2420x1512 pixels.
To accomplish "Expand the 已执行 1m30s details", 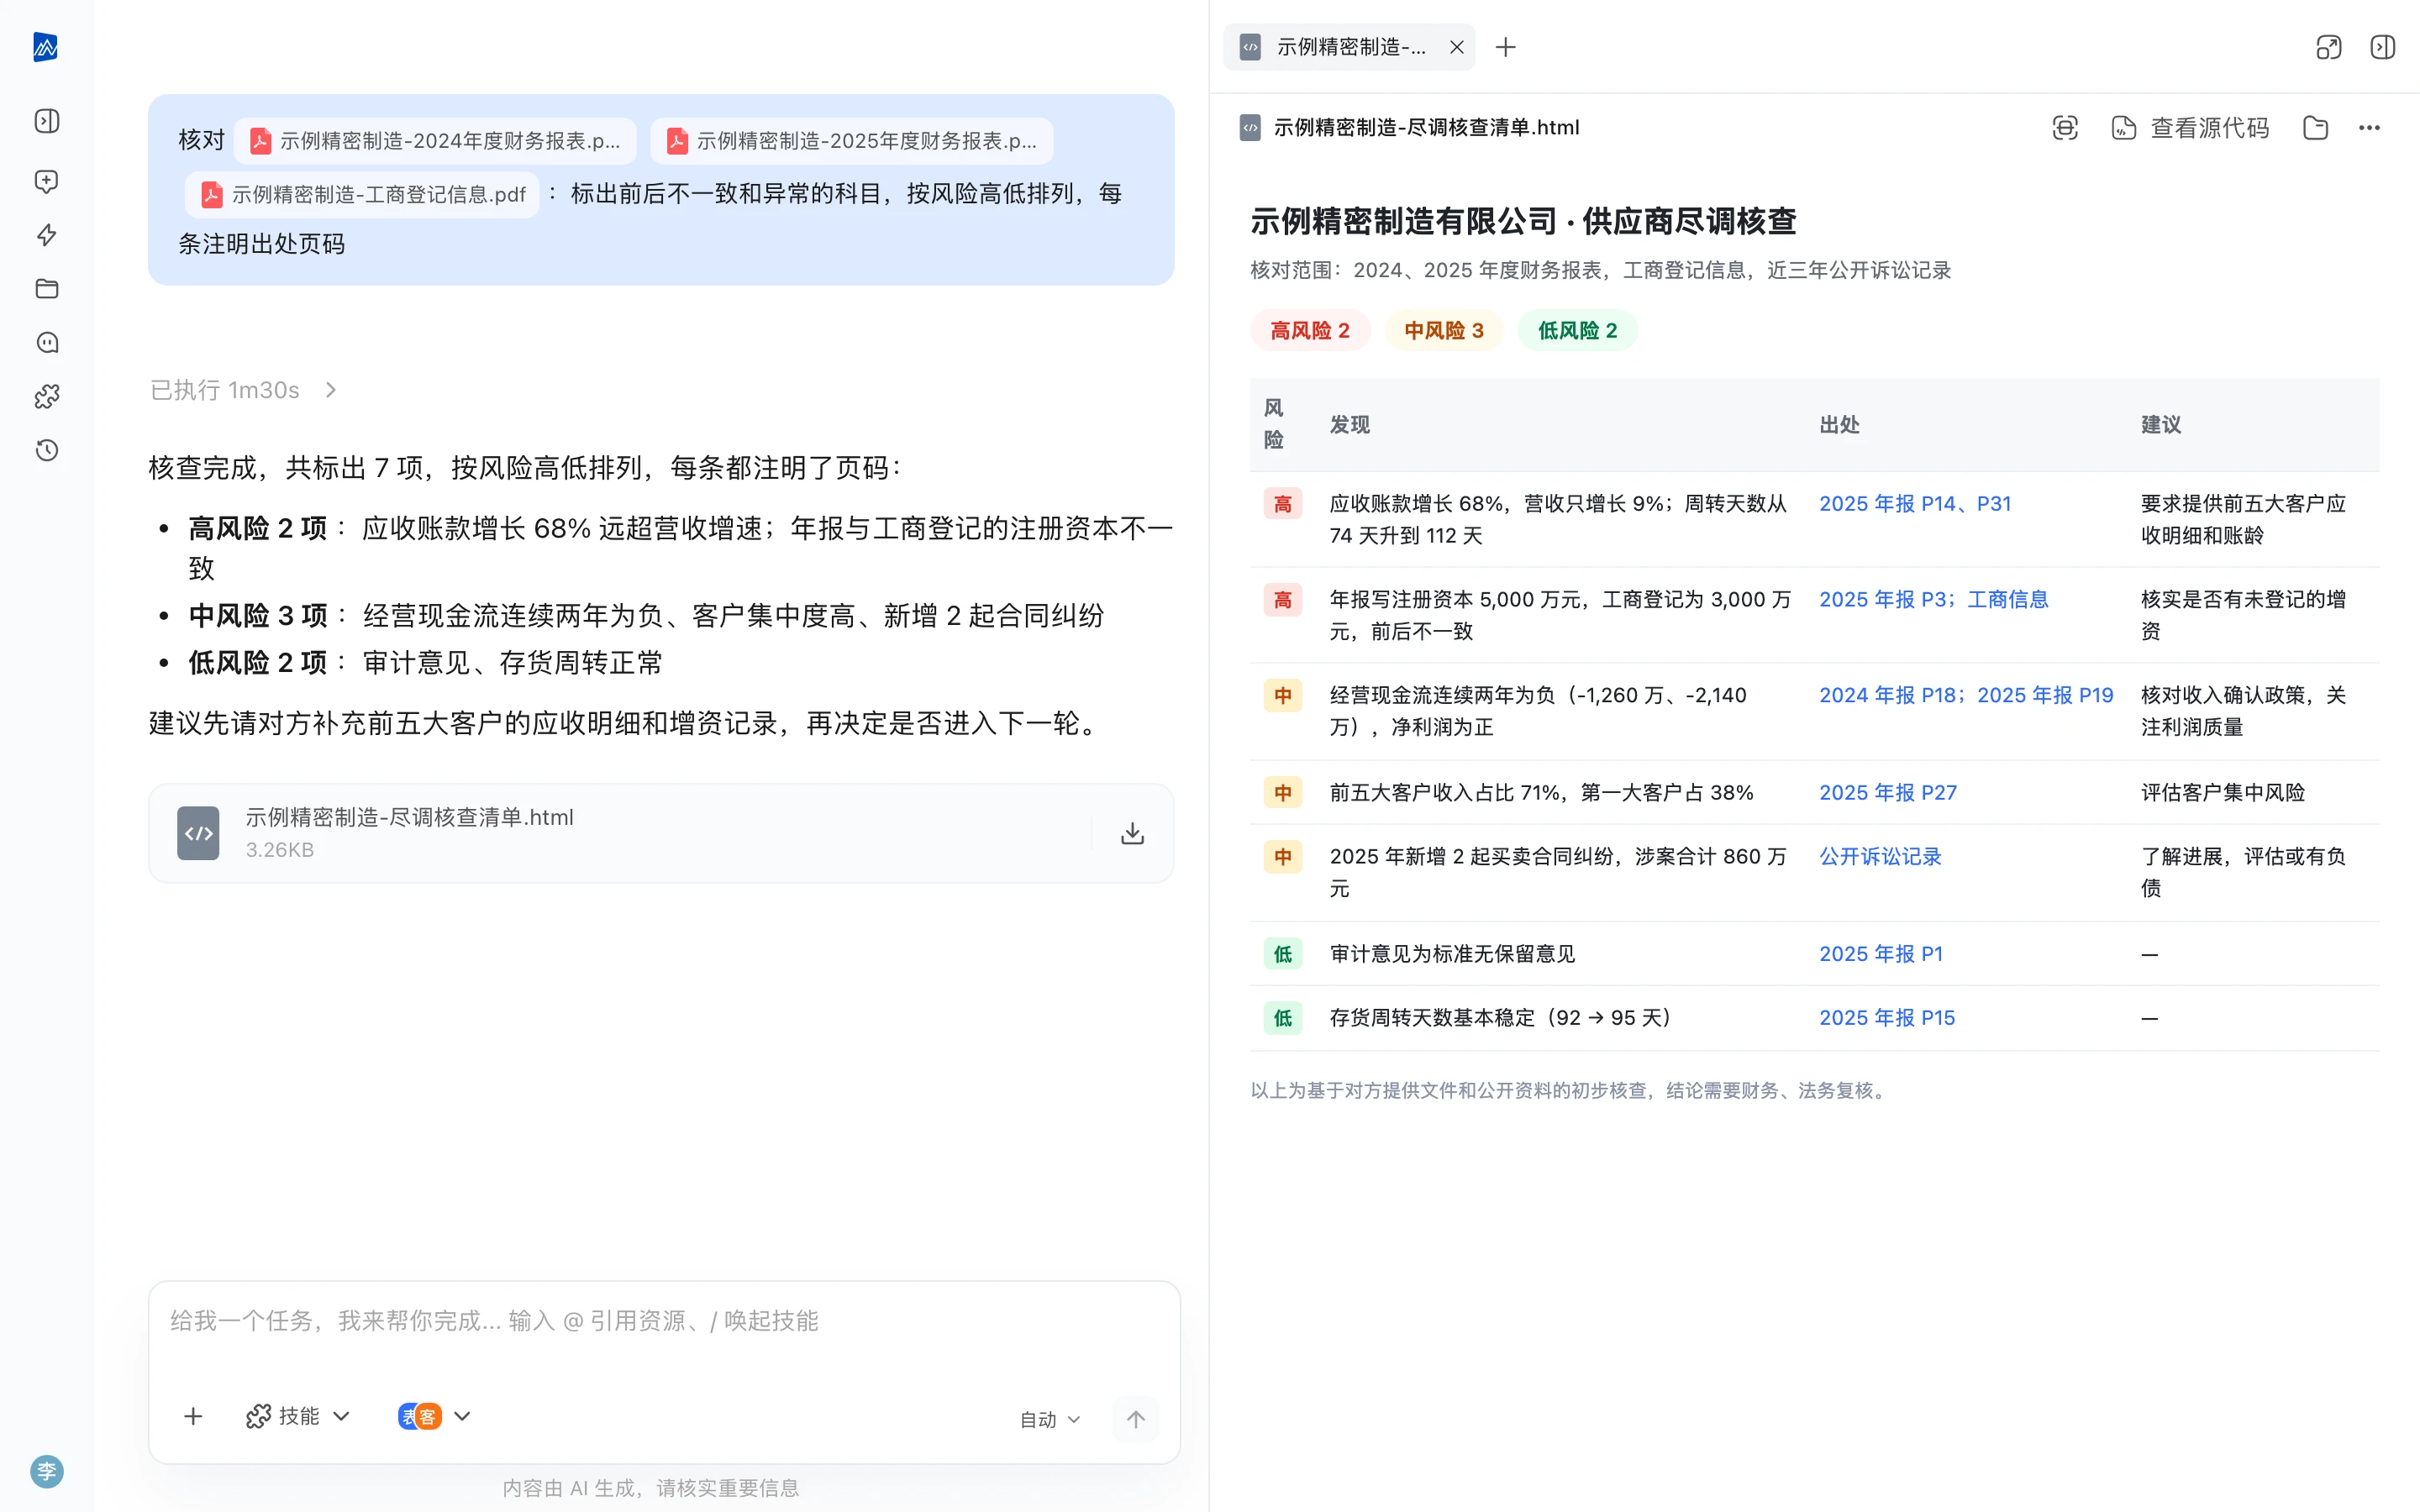I will click(x=244, y=390).
